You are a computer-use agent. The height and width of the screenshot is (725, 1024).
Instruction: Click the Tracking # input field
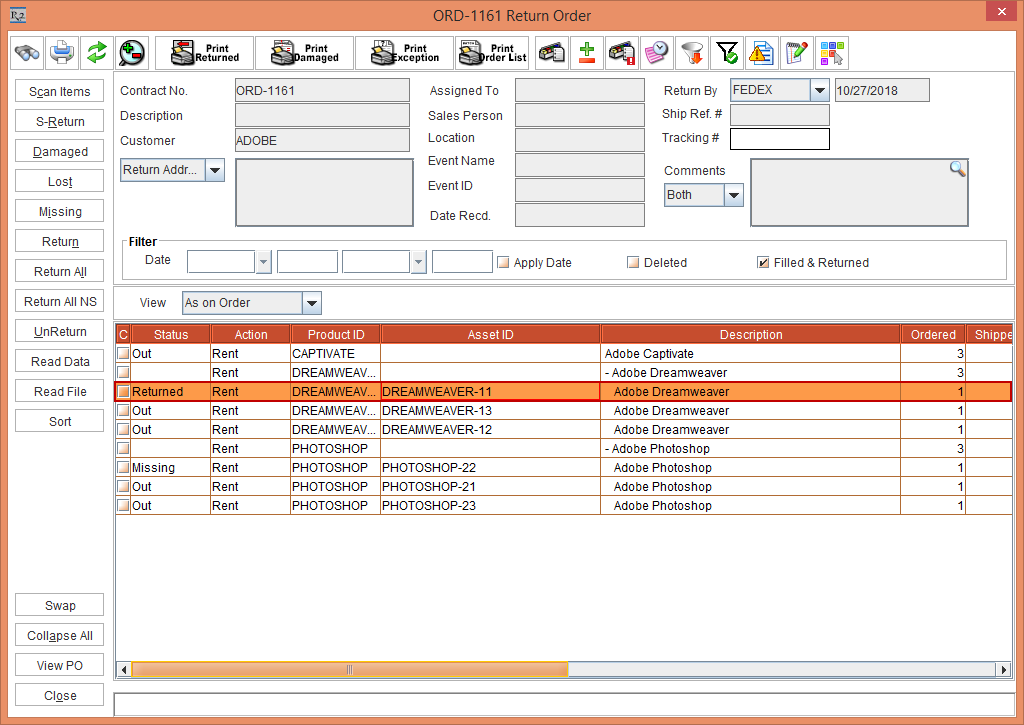[x=779, y=139]
